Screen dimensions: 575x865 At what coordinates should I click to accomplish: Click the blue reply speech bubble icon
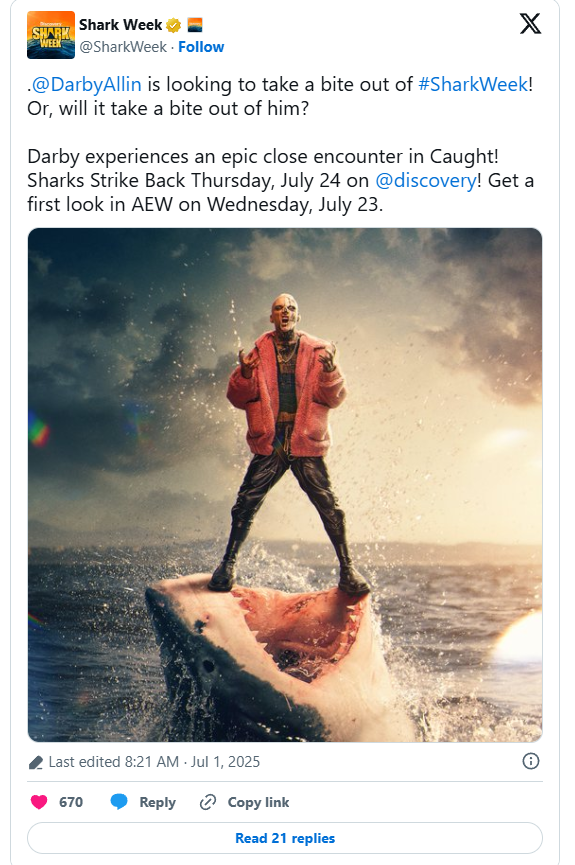[x=119, y=802]
